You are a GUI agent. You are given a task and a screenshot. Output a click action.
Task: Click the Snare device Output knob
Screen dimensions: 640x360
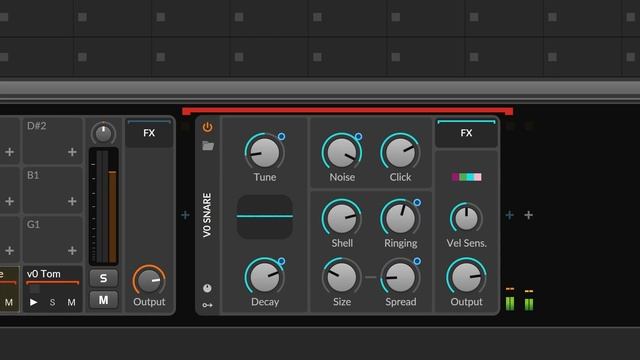466,278
